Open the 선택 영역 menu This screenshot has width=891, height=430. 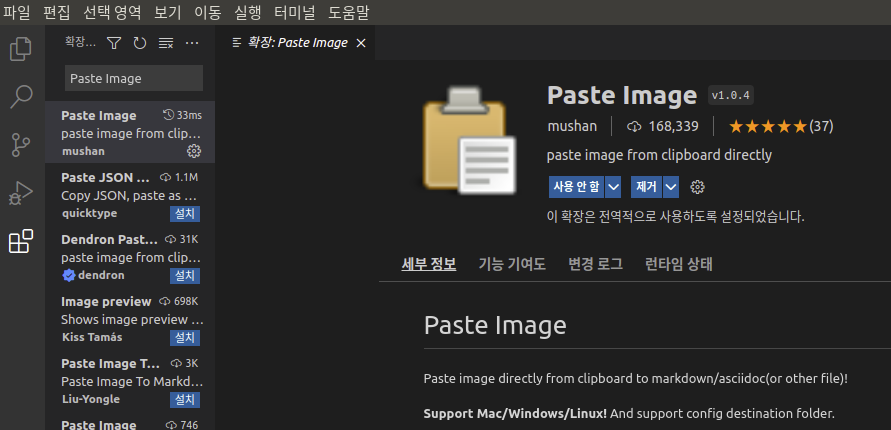113,12
